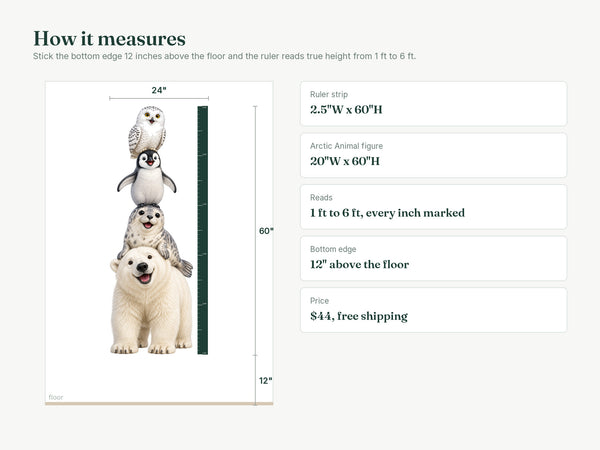Click the tan floor line
Image resolution: width=600 pixels, height=450 pixels.
click(x=159, y=403)
